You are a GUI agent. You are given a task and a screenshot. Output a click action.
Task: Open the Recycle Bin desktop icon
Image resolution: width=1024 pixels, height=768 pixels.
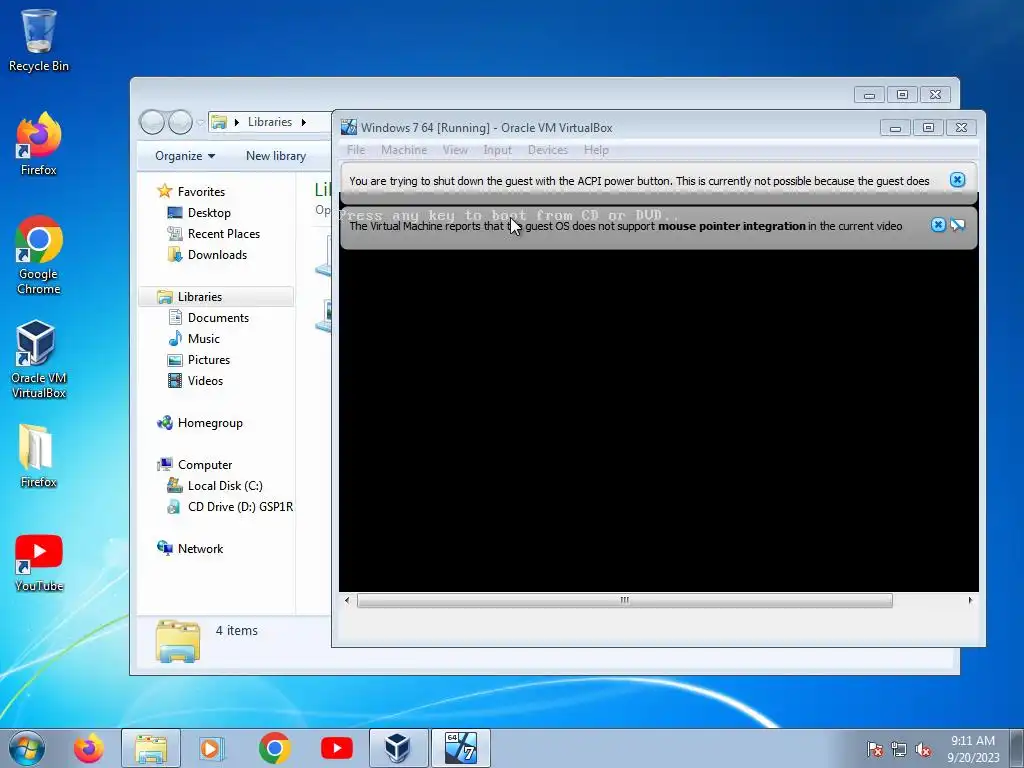39,40
